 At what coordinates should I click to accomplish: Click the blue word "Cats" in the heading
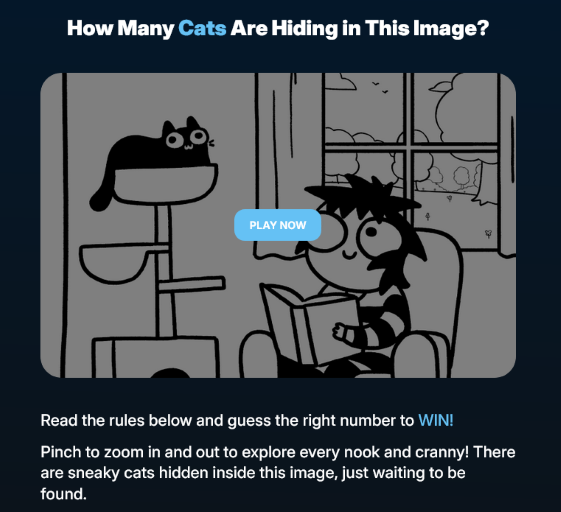click(202, 28)
